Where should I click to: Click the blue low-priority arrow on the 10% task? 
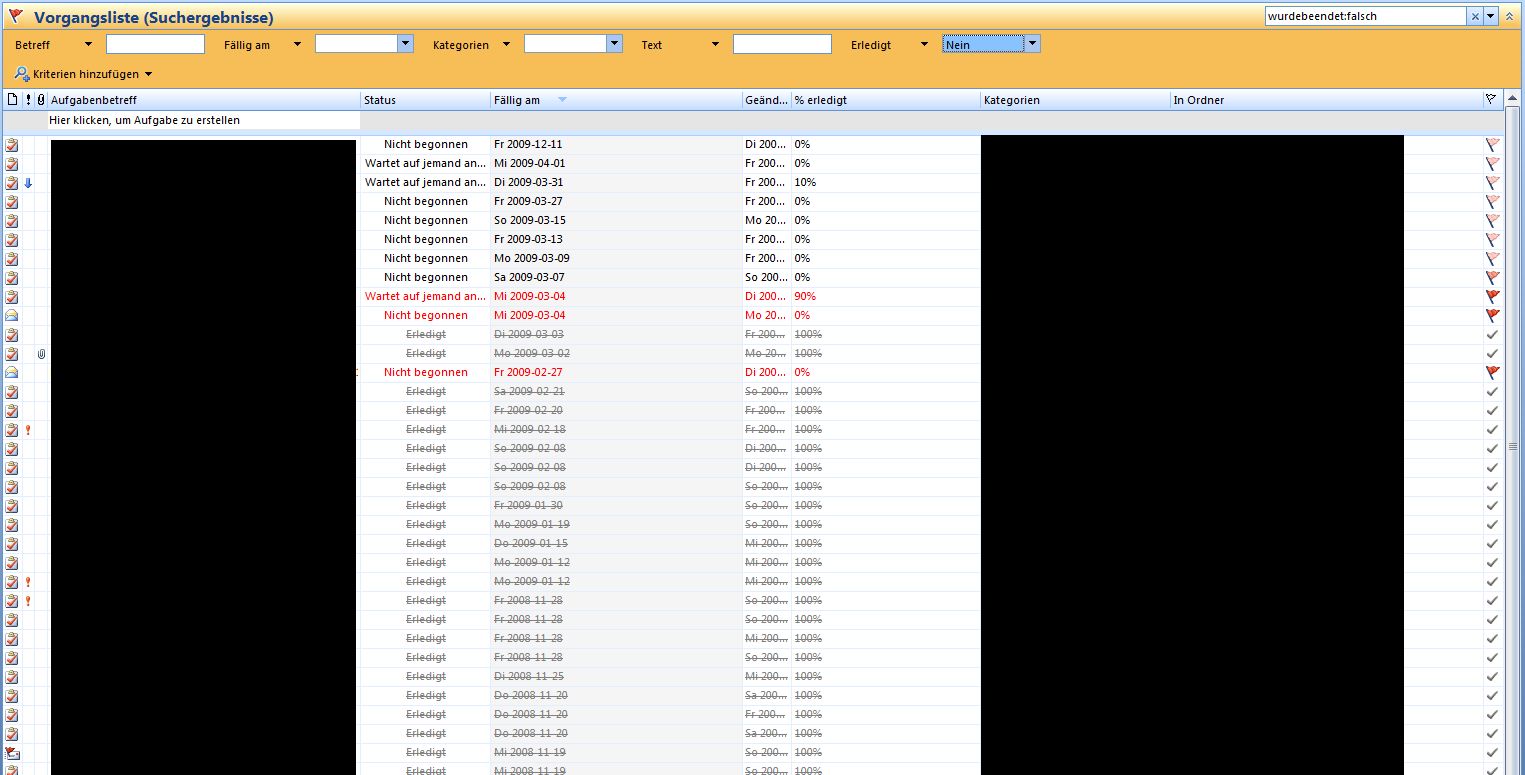28,183
